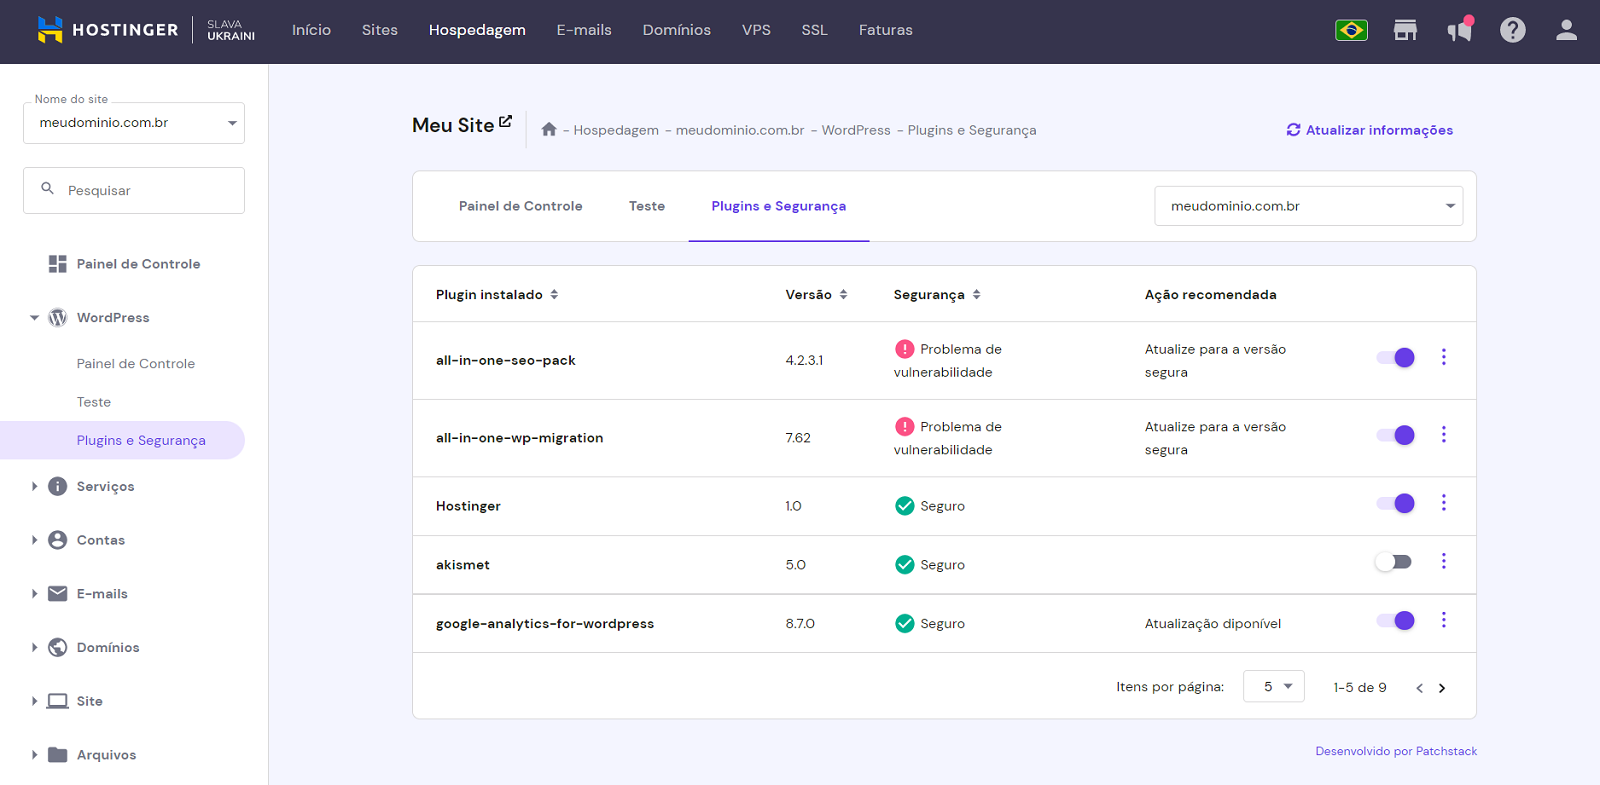Click the WordPress logo icon in sidebar
The height and width of the screenshot is (785, 1600).
pyautogui.click(x=58, y=317)
